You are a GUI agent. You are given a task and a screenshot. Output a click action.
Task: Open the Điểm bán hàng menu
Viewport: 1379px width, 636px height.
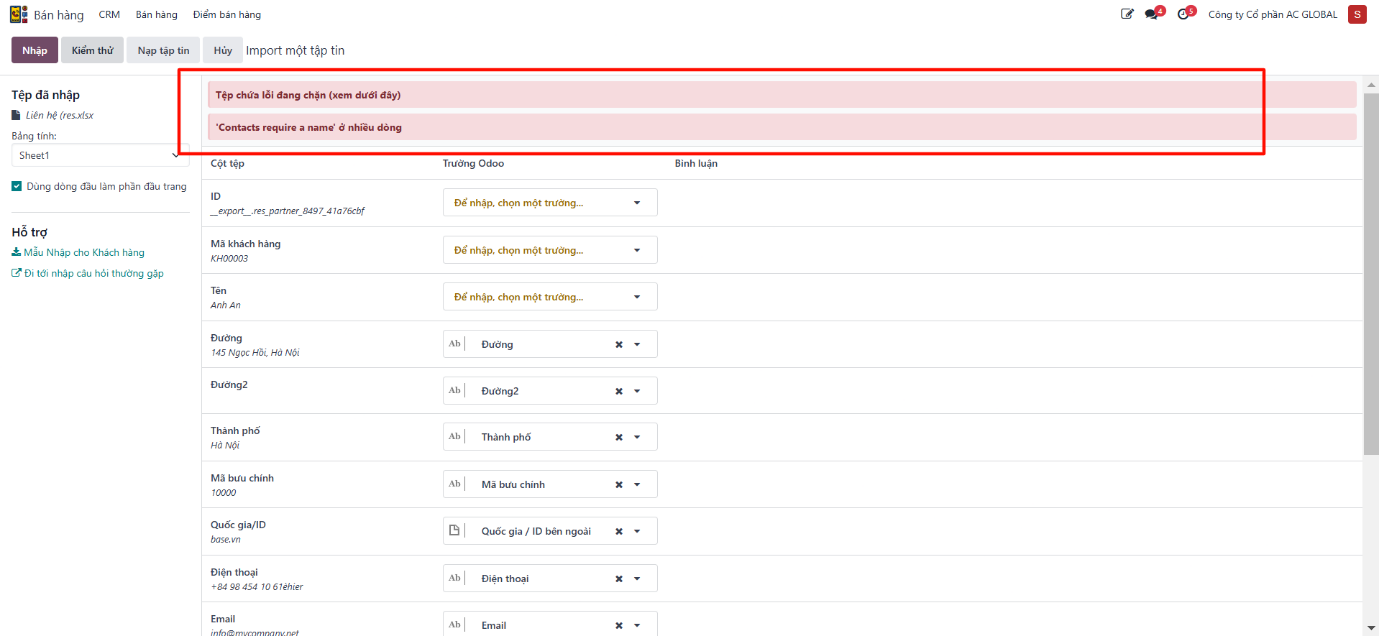(227, 15)
